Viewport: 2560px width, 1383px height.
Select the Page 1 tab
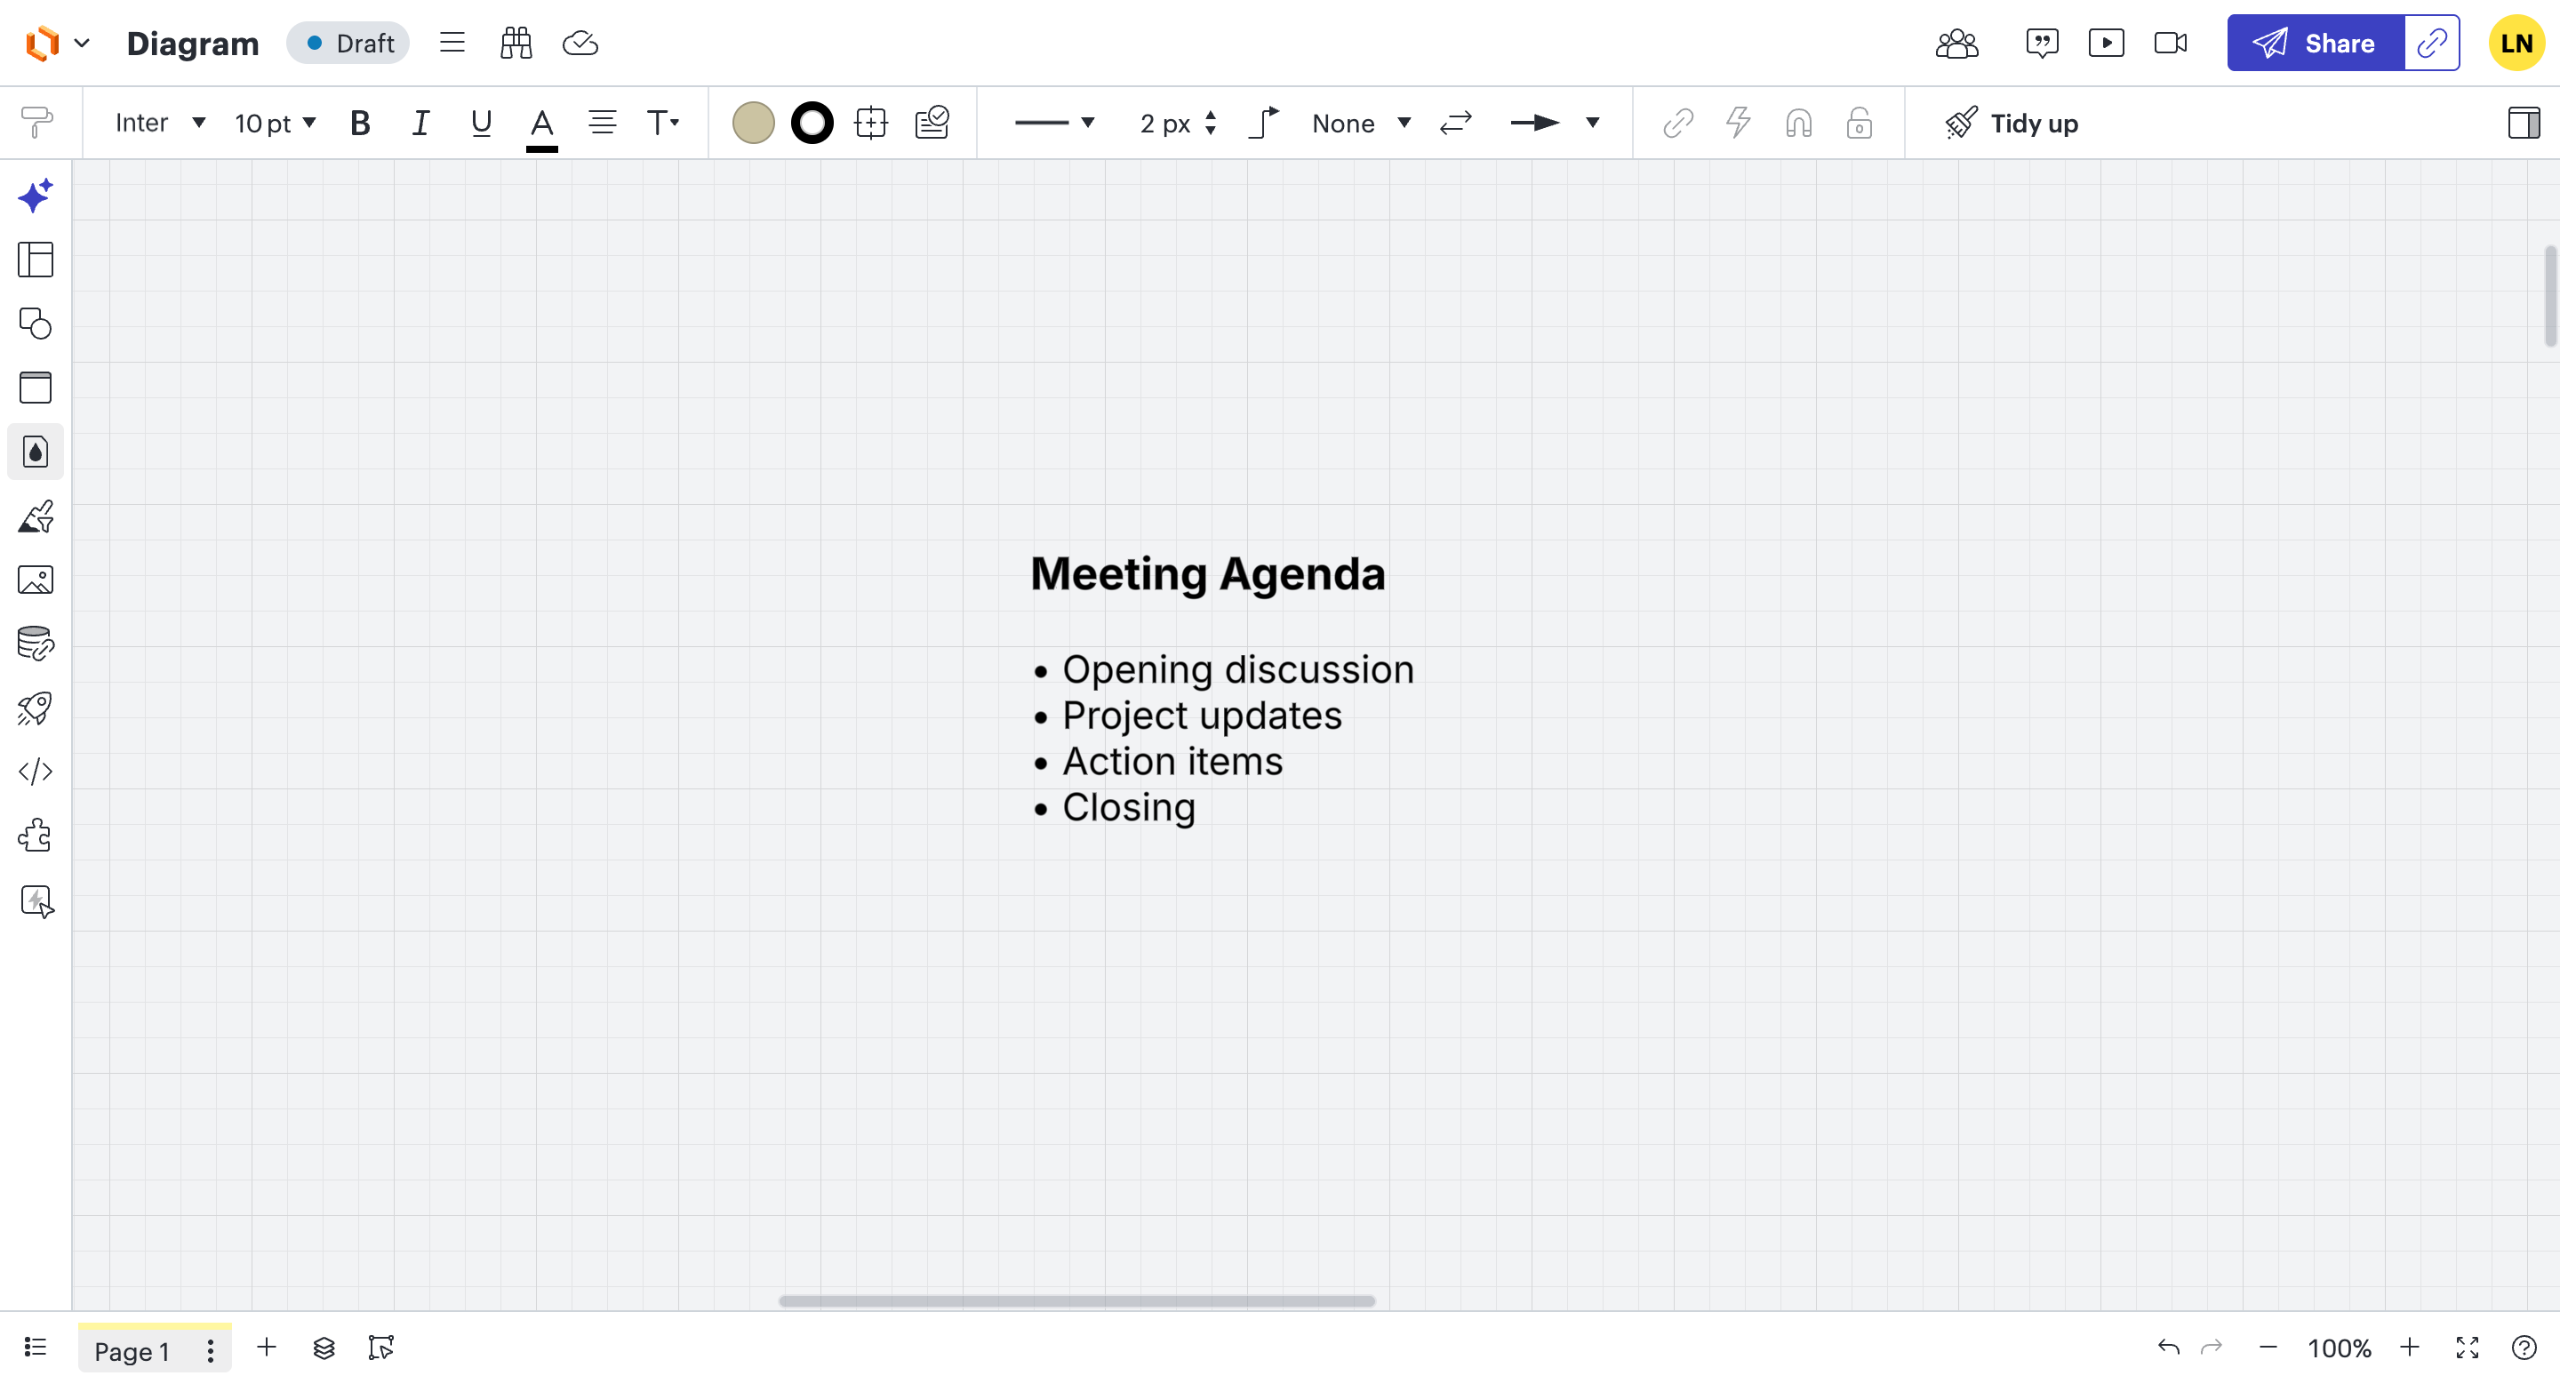coord(132,1351)
